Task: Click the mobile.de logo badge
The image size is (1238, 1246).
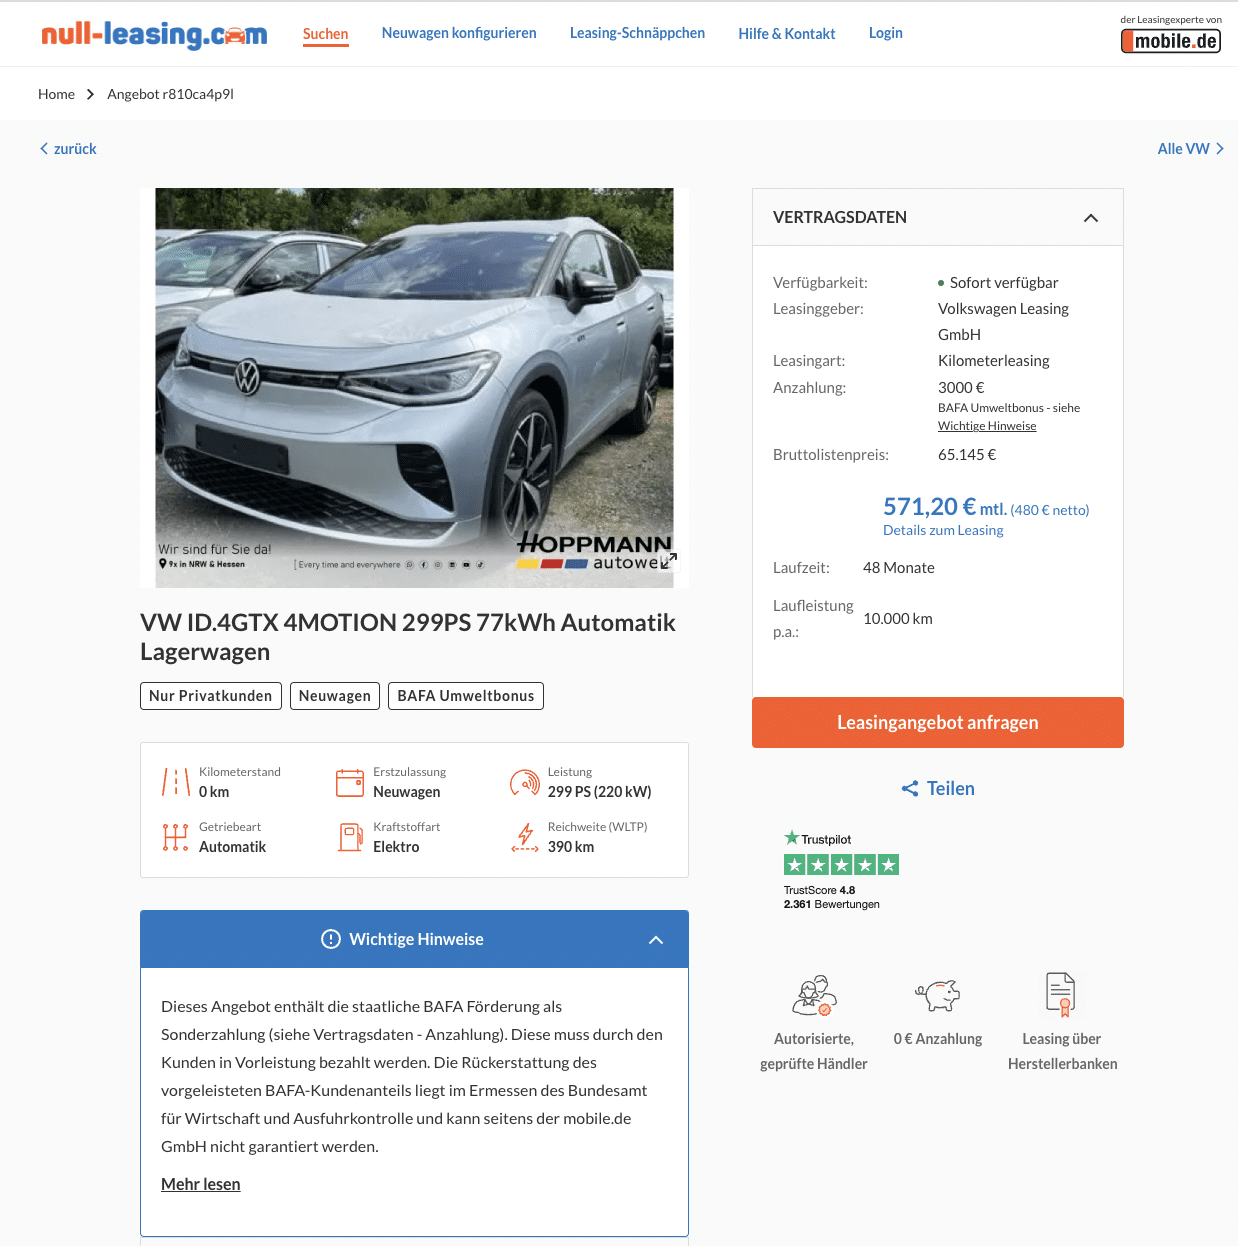Action: tap(1171, 41)
